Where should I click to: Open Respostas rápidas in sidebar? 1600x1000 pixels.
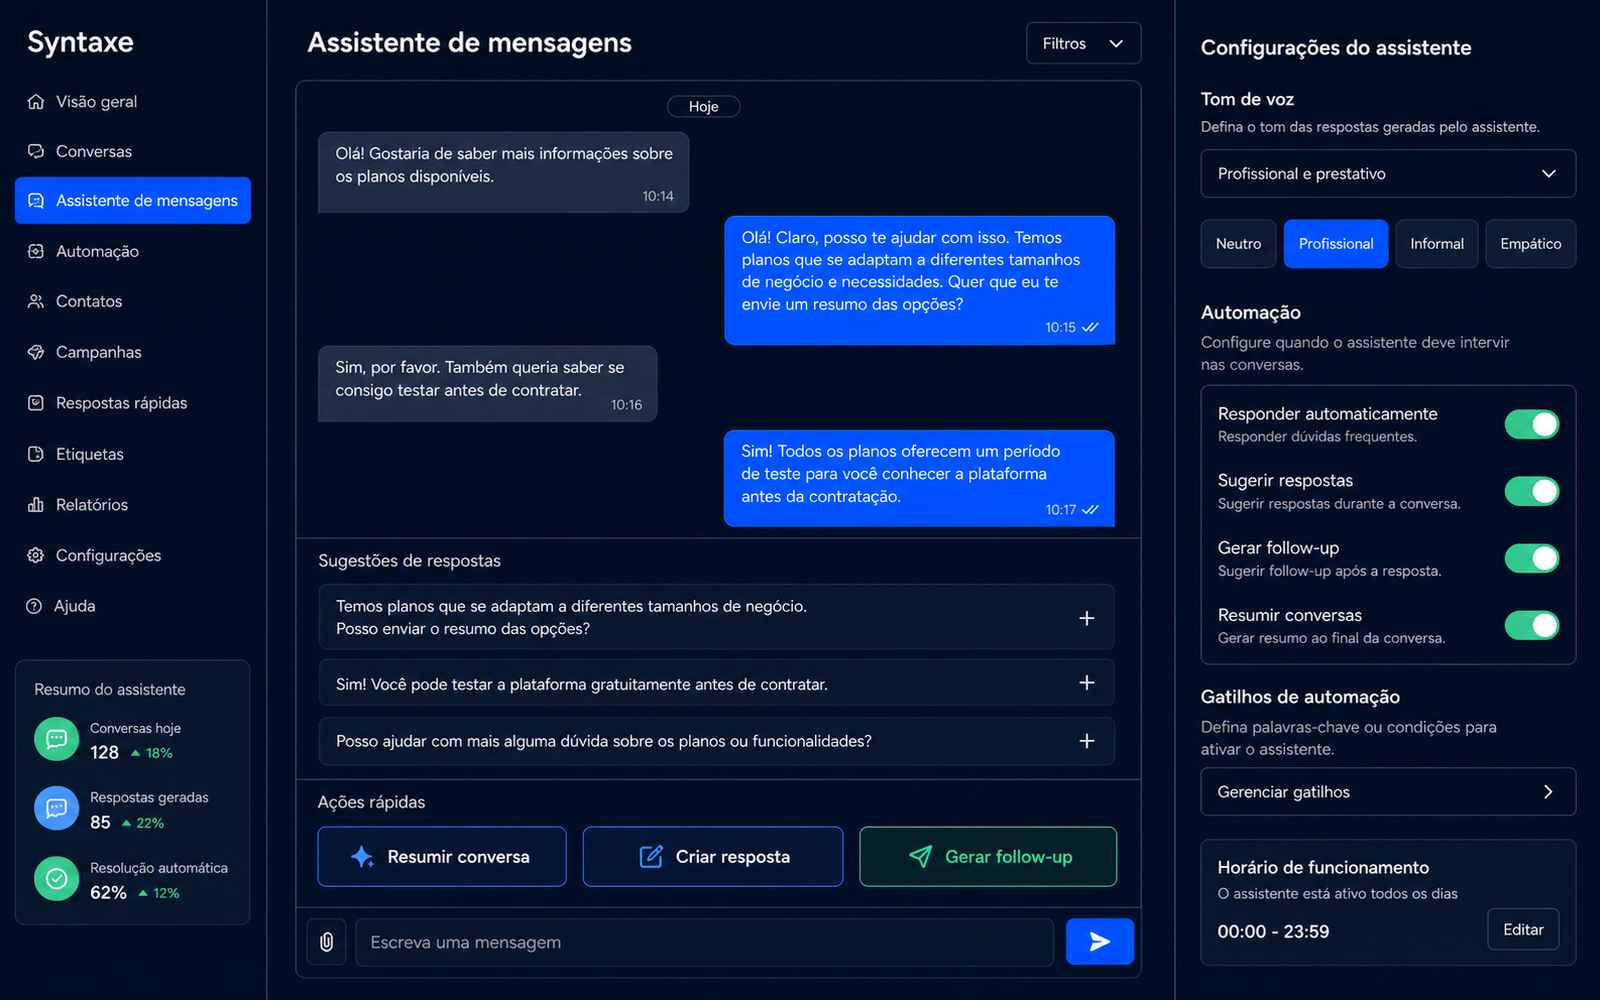point(133,403)
